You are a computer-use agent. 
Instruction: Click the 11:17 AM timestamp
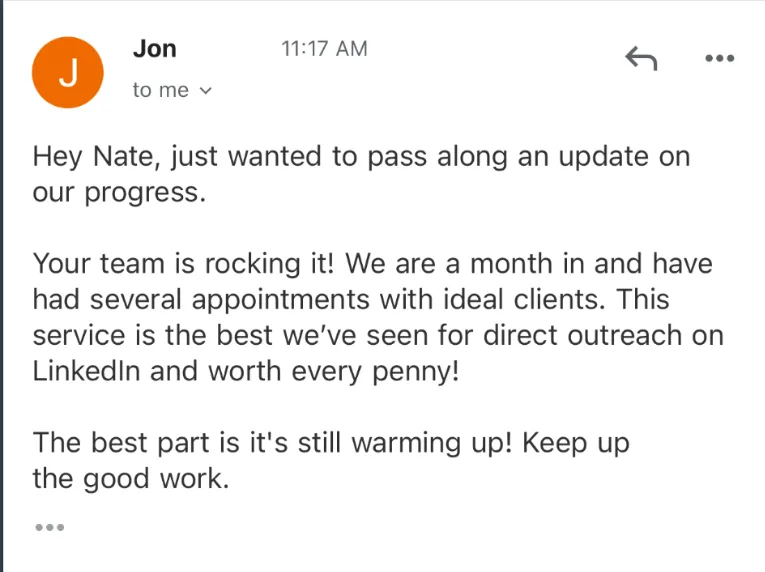pos(324,48)
